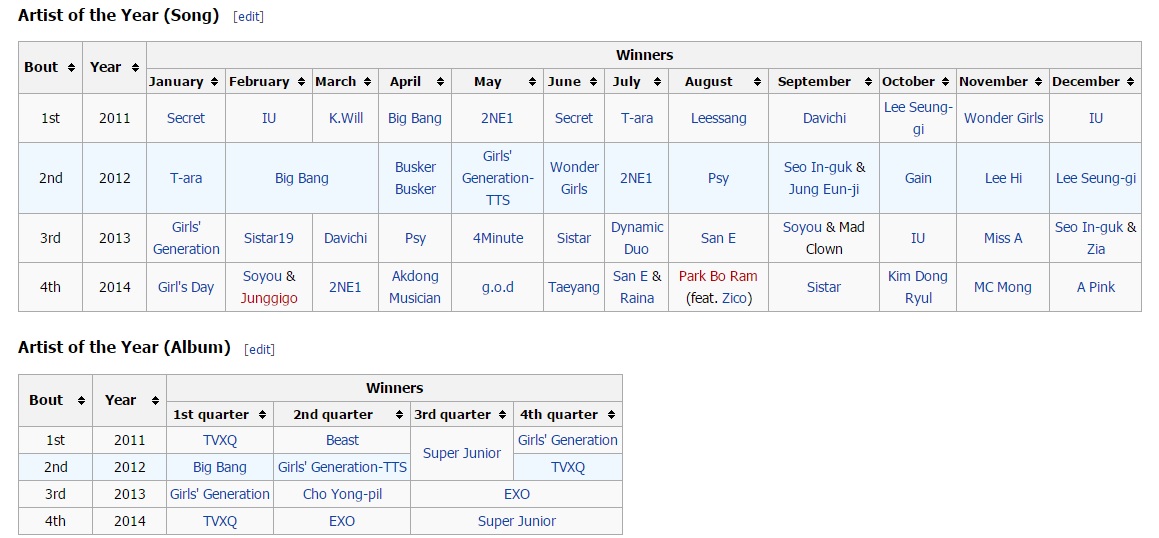Open Girls' Generation-TTS link in May 2012
The width and height of the screenshot is (1159, 538).
[497, 178]
